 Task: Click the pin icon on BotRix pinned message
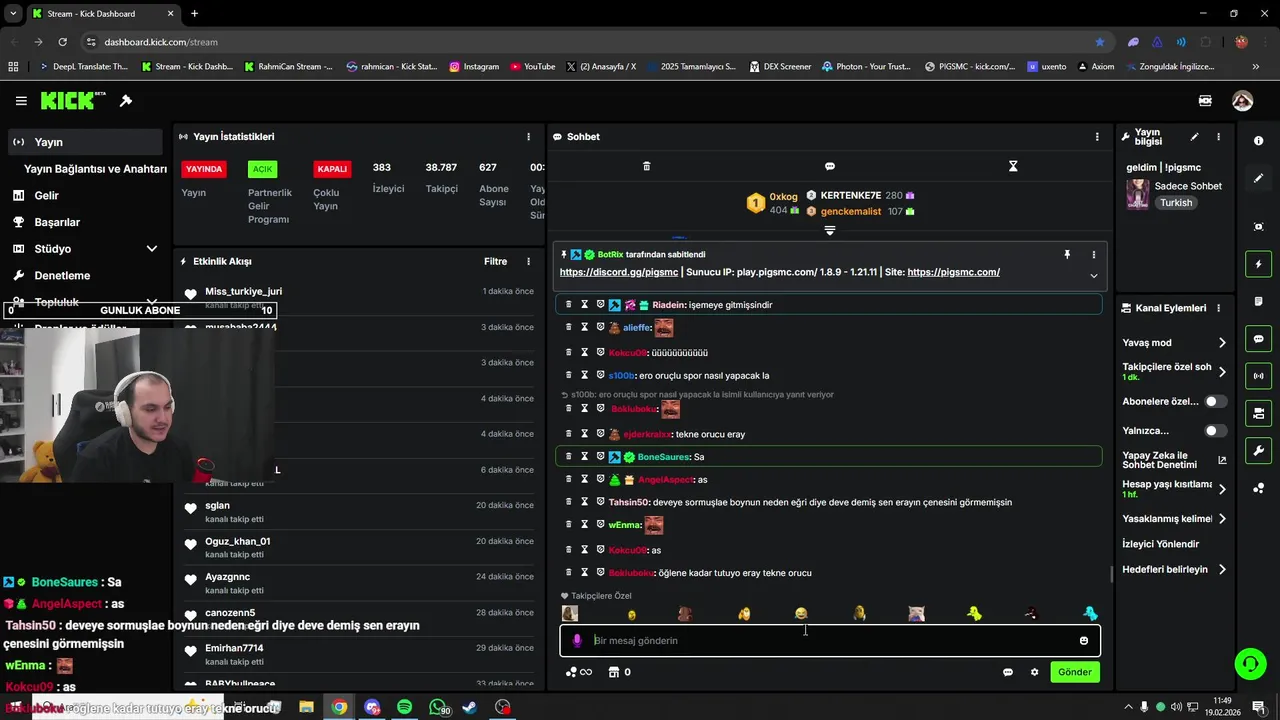tap(1067, 255)
